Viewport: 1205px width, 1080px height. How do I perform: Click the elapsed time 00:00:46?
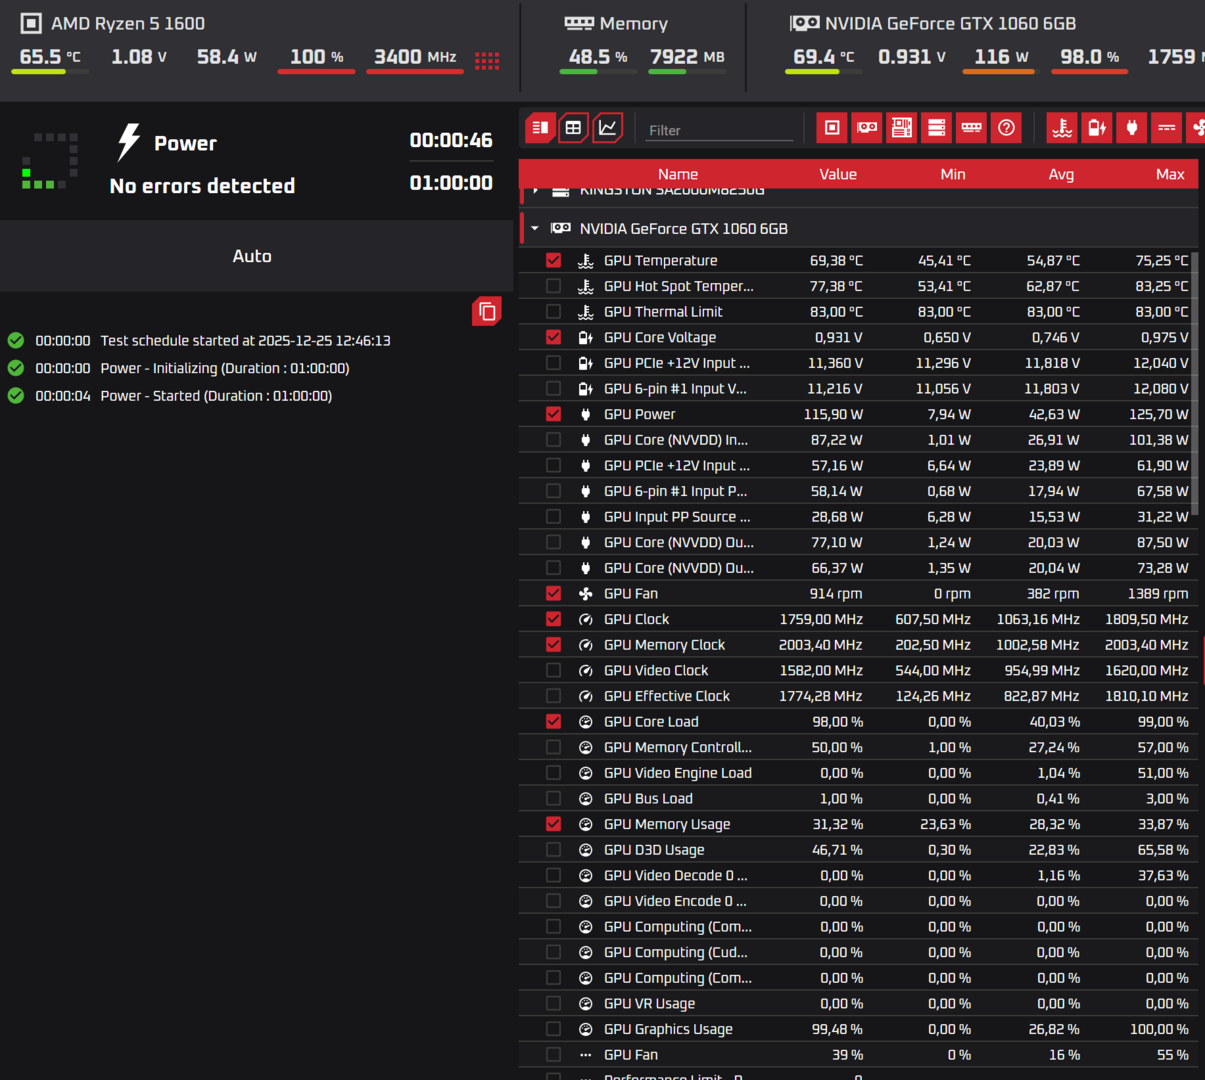451,140
